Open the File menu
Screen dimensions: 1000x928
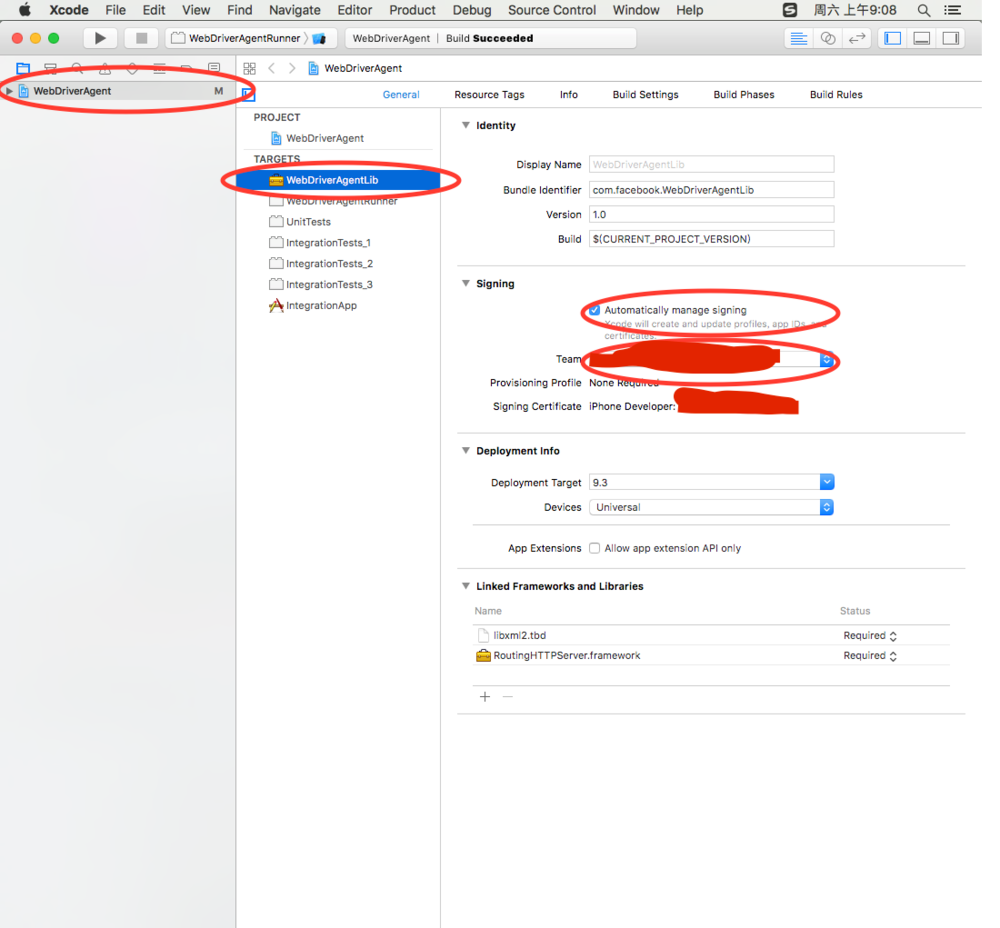pyautogui.click(x=115, y=10)
